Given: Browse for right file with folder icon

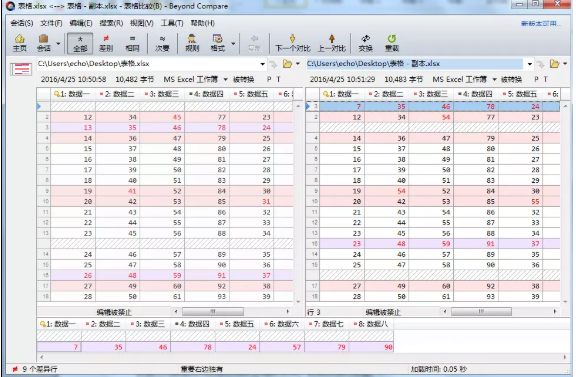Looking at the screenshot, I should [554, 64].
